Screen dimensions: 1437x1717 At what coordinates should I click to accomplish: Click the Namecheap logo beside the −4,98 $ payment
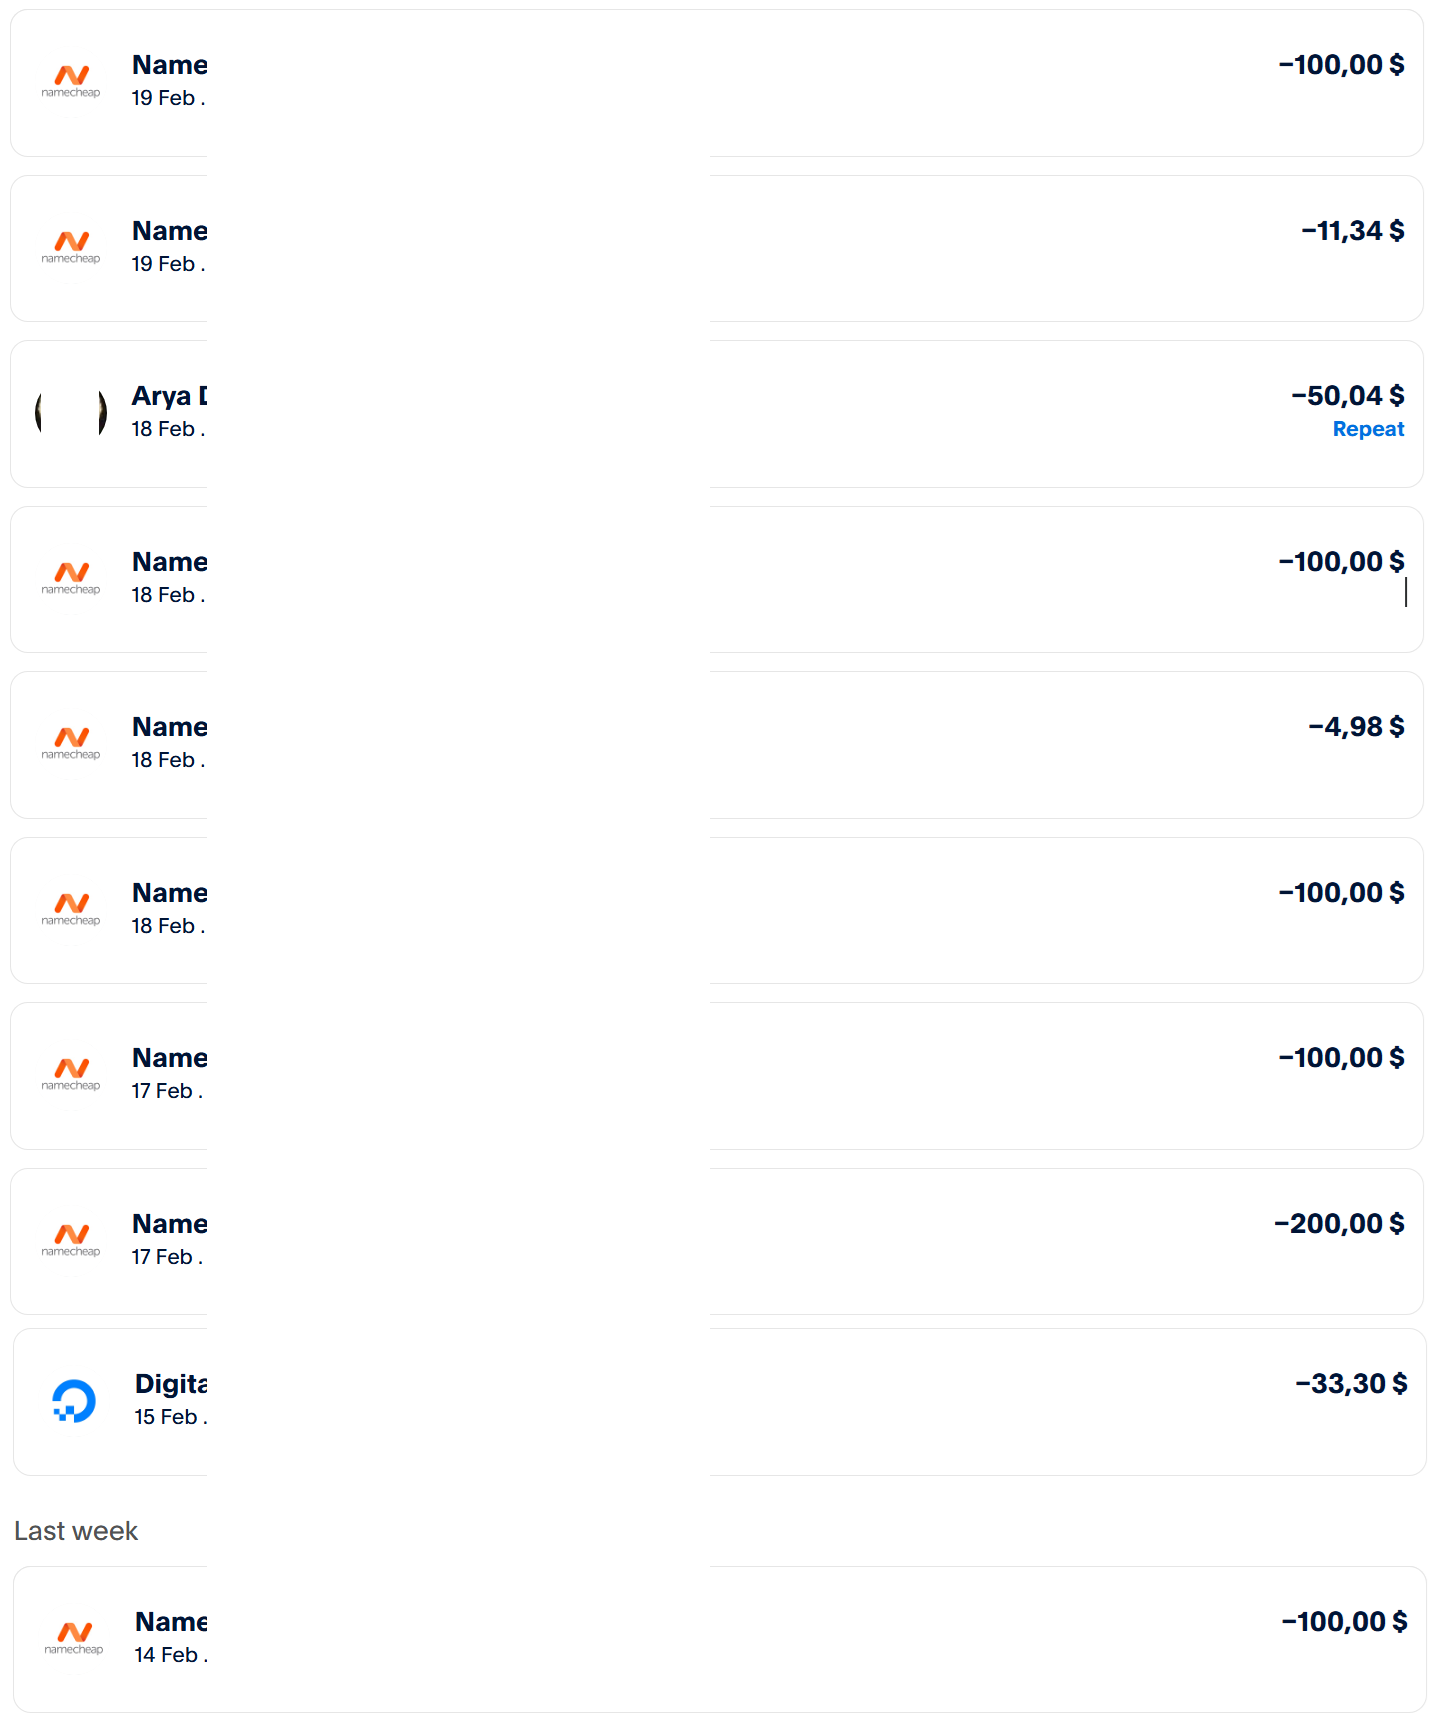point(71,742)
